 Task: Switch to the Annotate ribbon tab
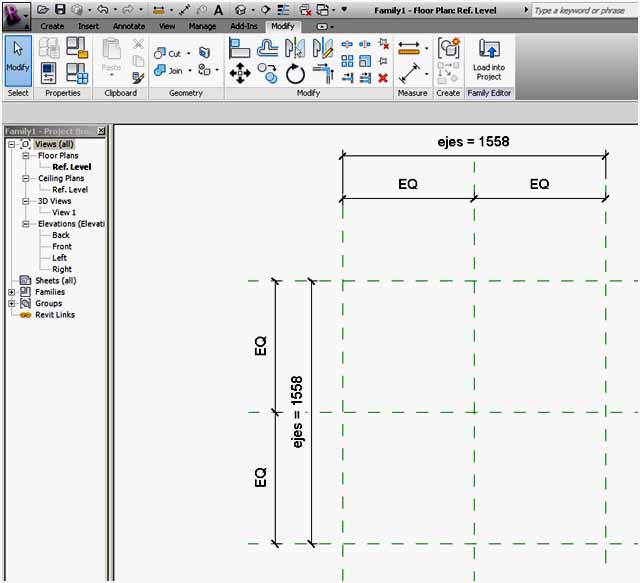128,26
